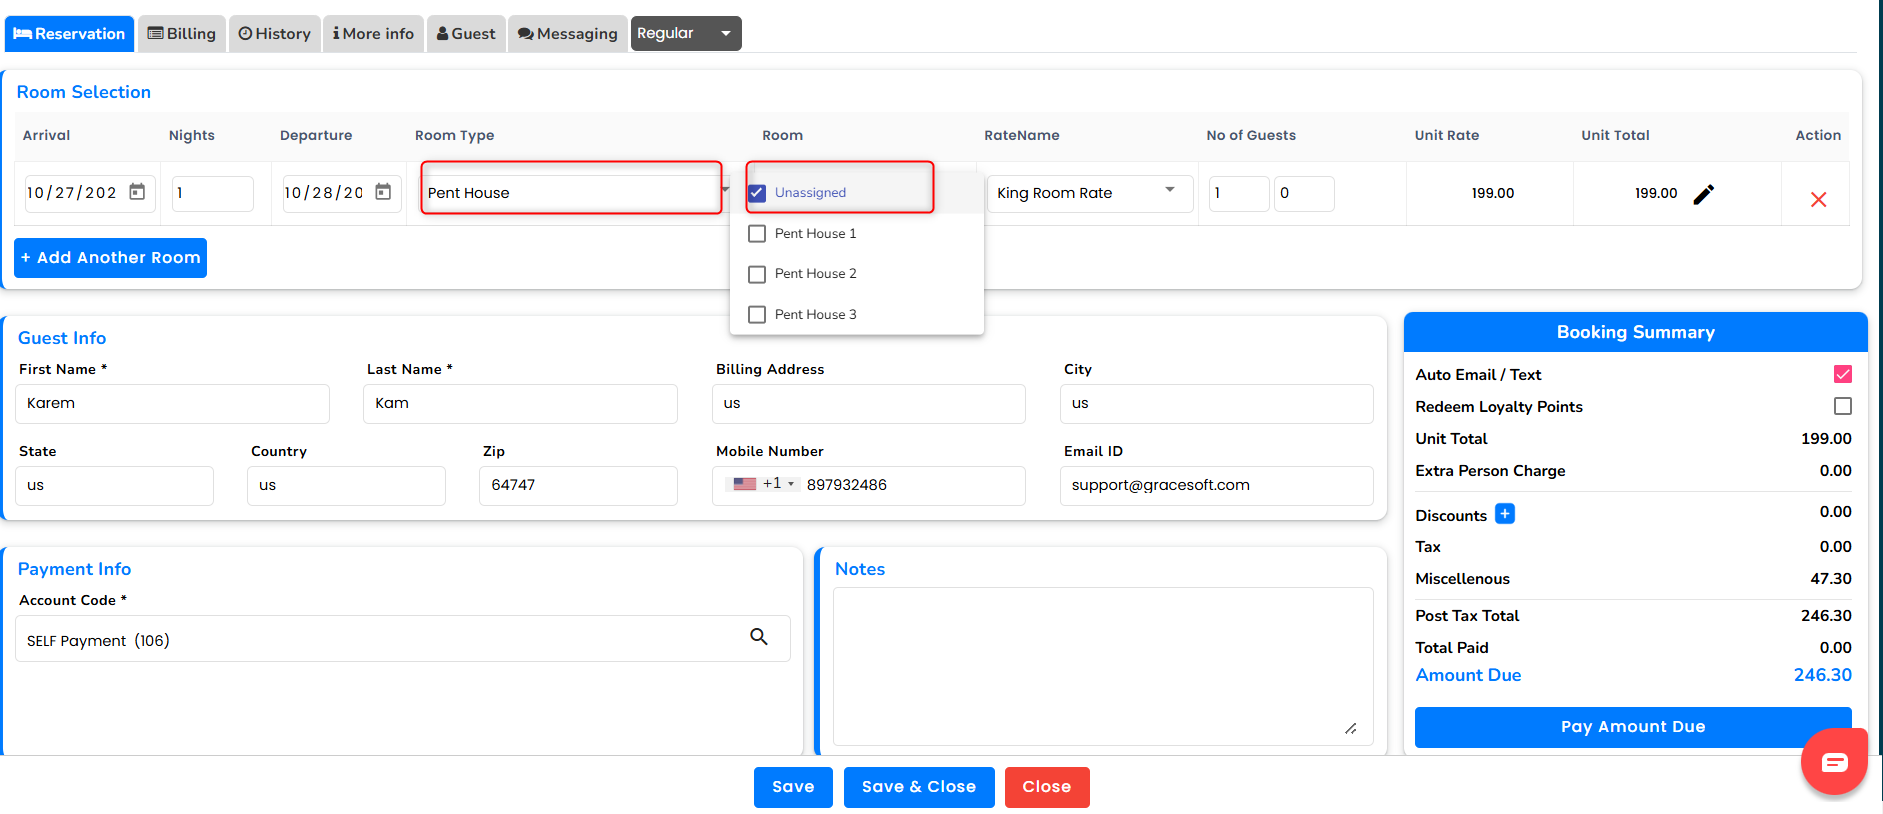Check the Pent House 1 room
1883x814 pixels.
(757, 234)
